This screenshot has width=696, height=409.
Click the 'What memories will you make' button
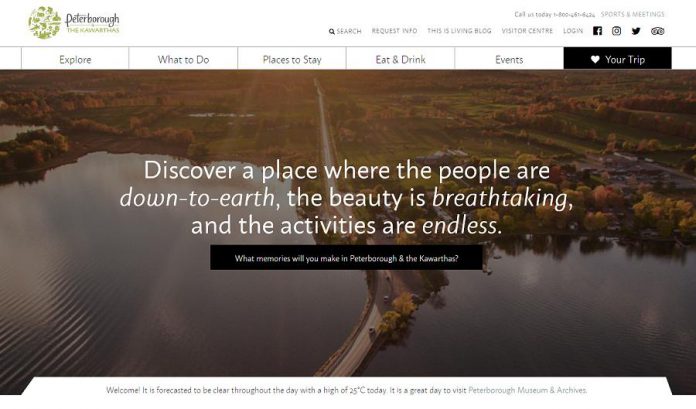coord(346,258)
